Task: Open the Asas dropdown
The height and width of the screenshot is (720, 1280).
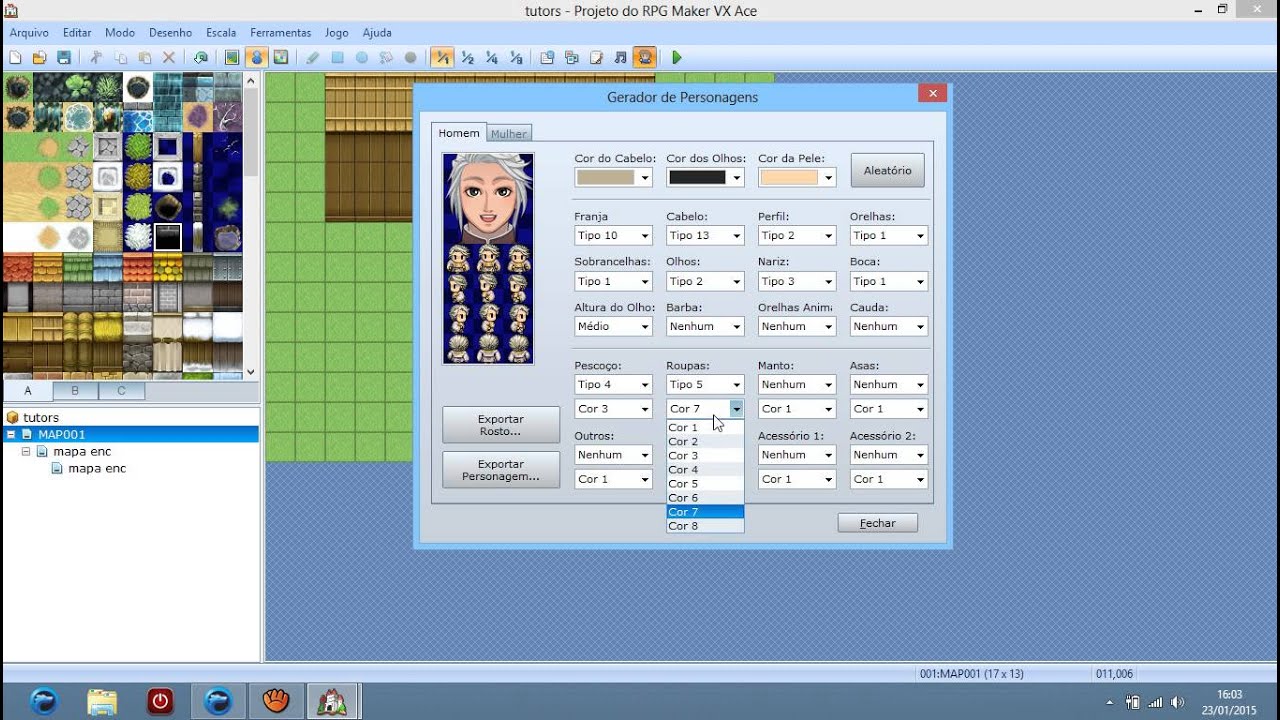Action: tap(889, 385)
